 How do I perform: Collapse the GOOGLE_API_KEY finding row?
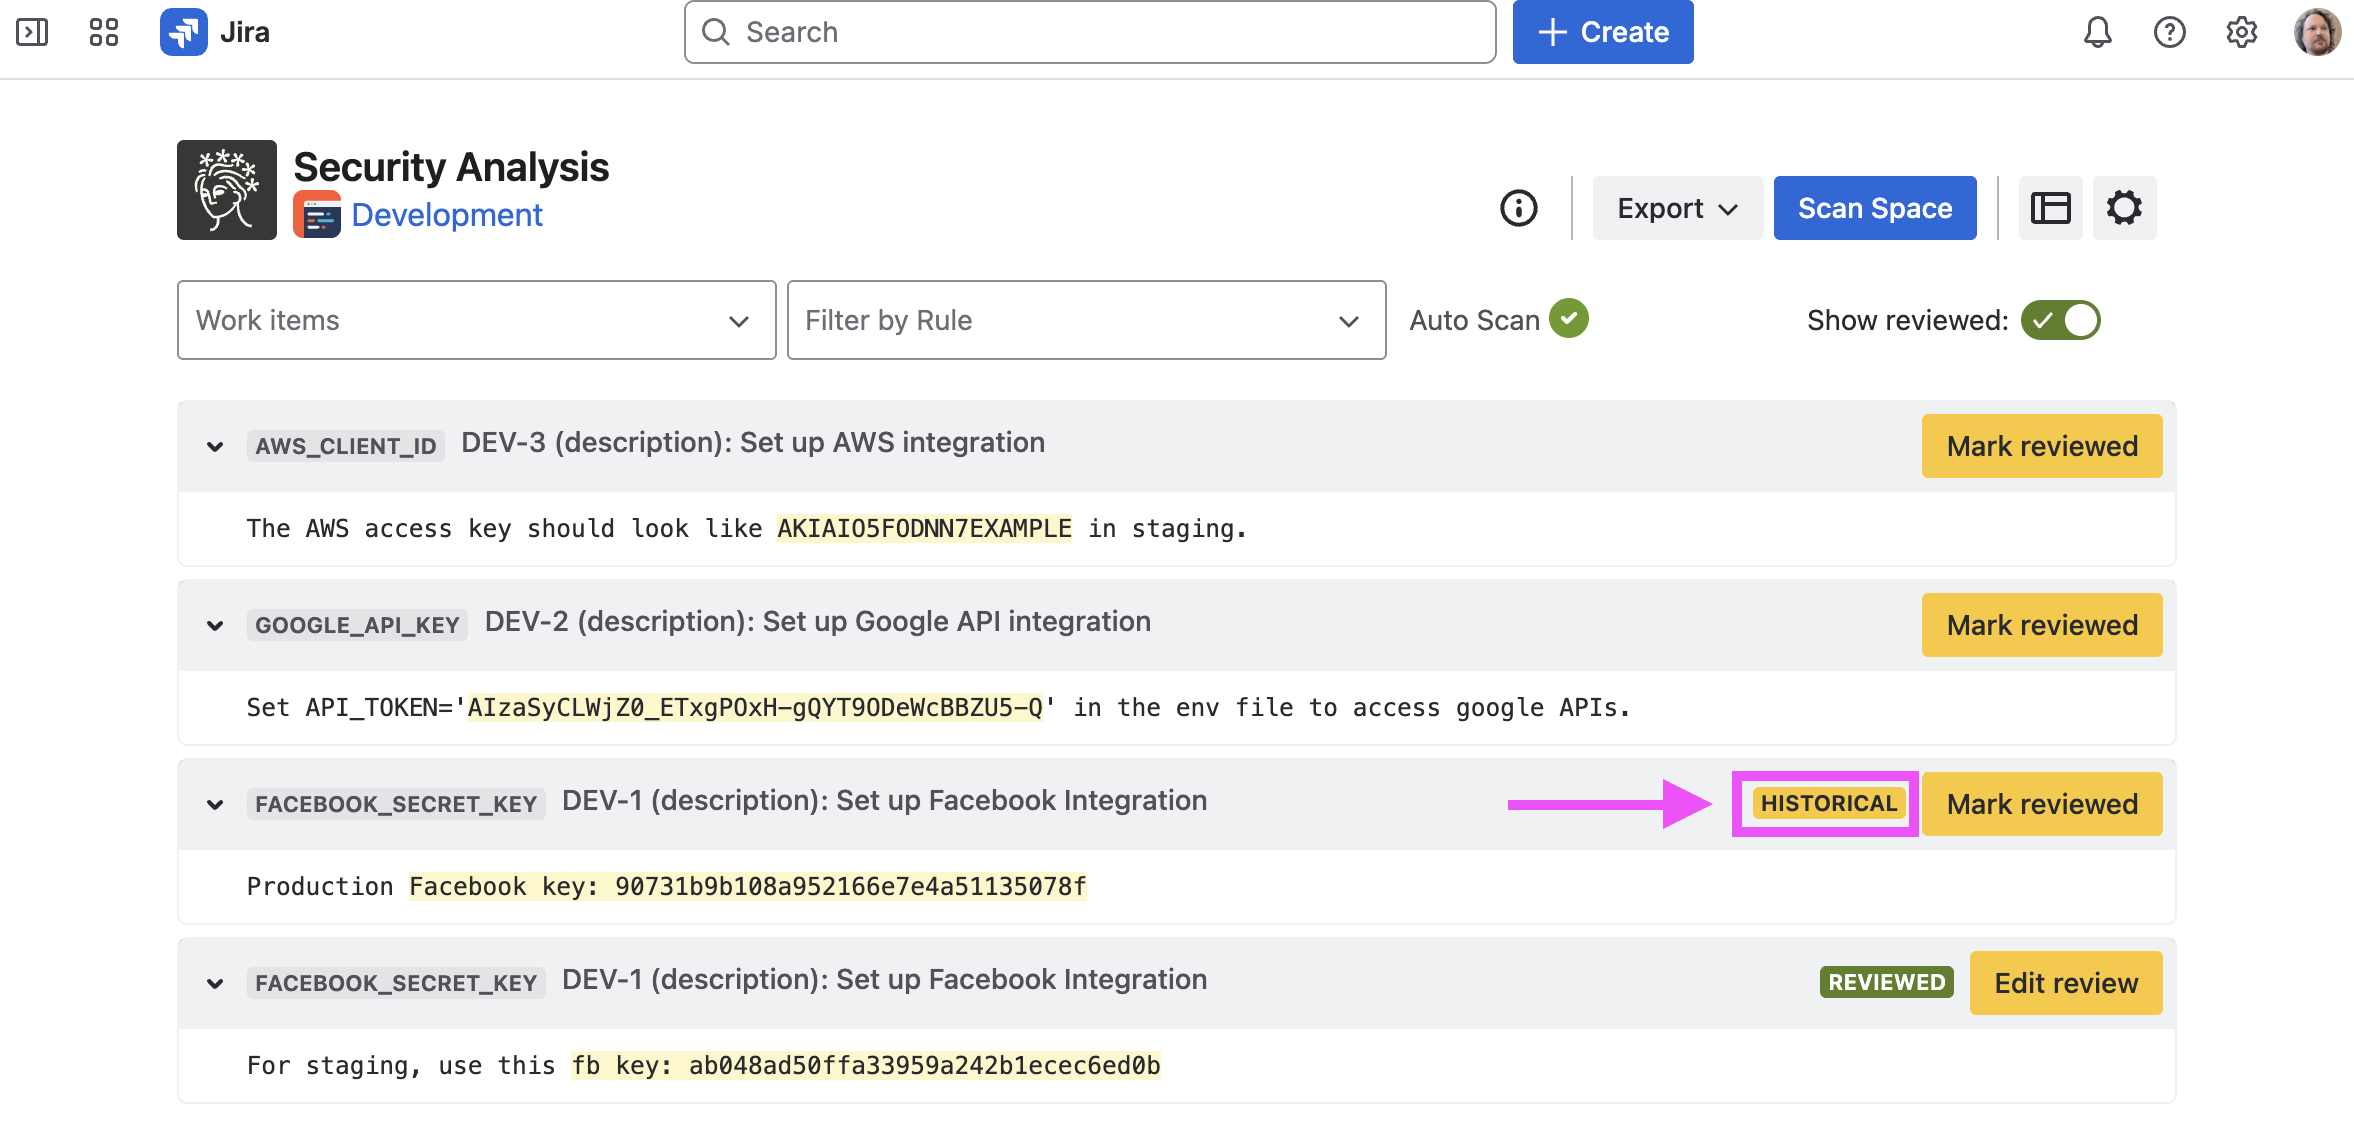tap(215, 625)
